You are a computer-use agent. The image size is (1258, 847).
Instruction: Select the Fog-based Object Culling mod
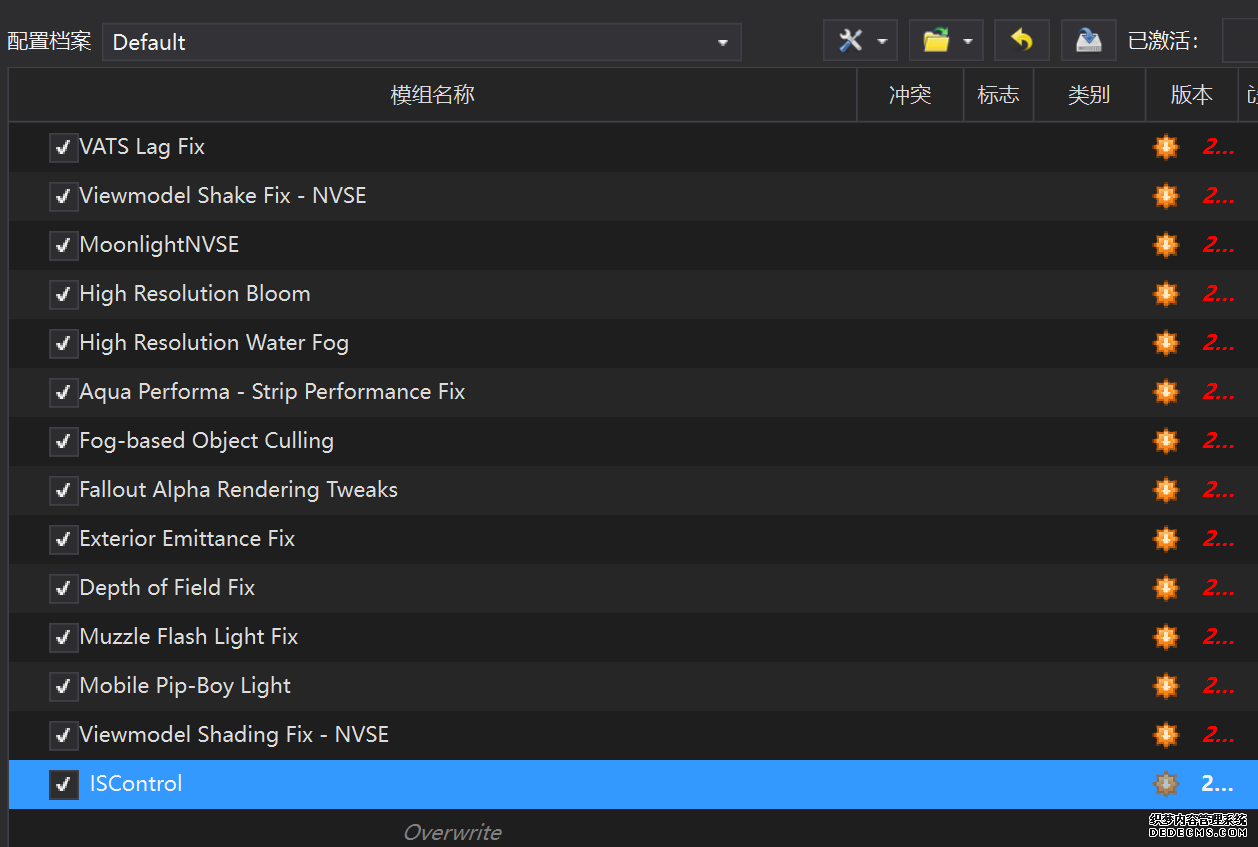click(x=207, y=441)
